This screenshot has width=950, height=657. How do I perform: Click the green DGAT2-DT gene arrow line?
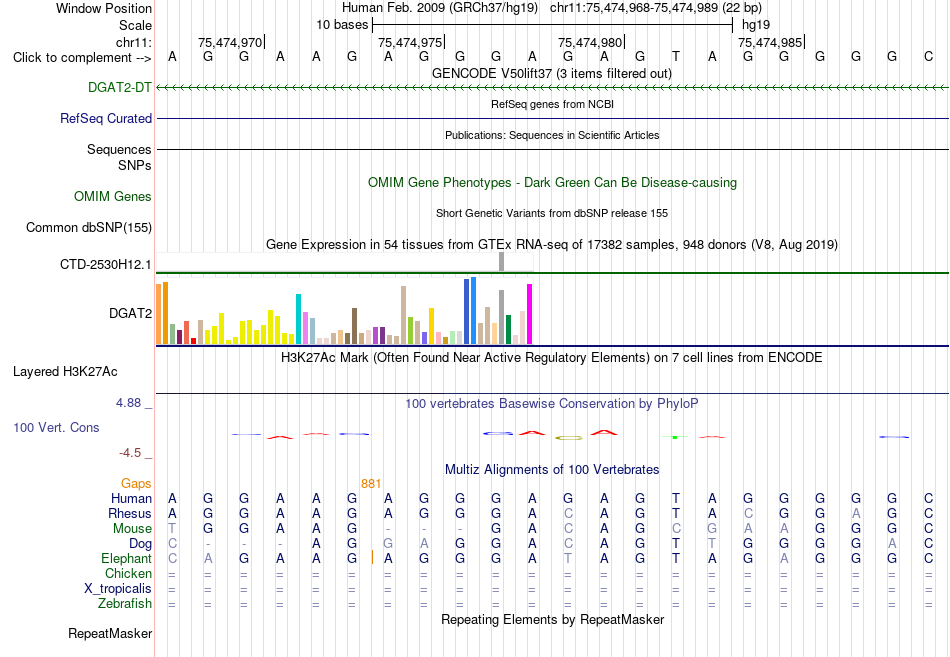point(552,88)
